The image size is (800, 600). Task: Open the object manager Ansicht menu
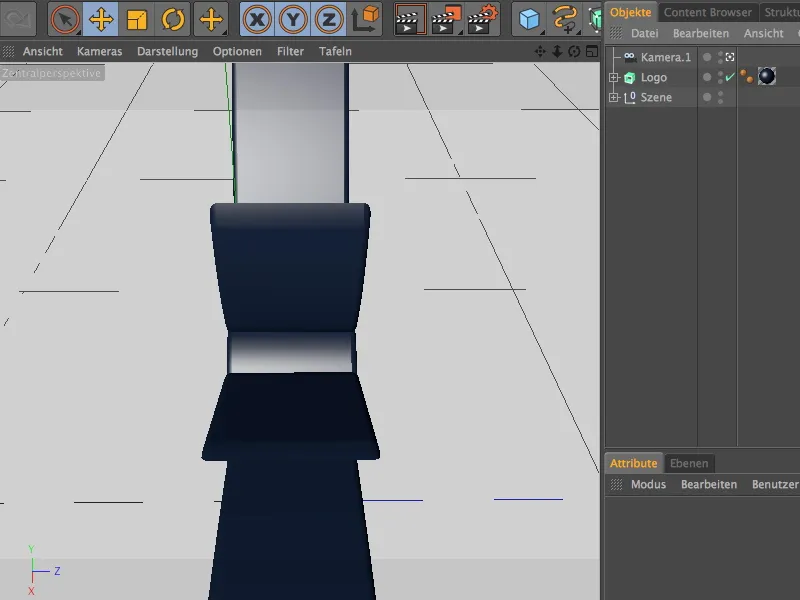click(763, 34)
